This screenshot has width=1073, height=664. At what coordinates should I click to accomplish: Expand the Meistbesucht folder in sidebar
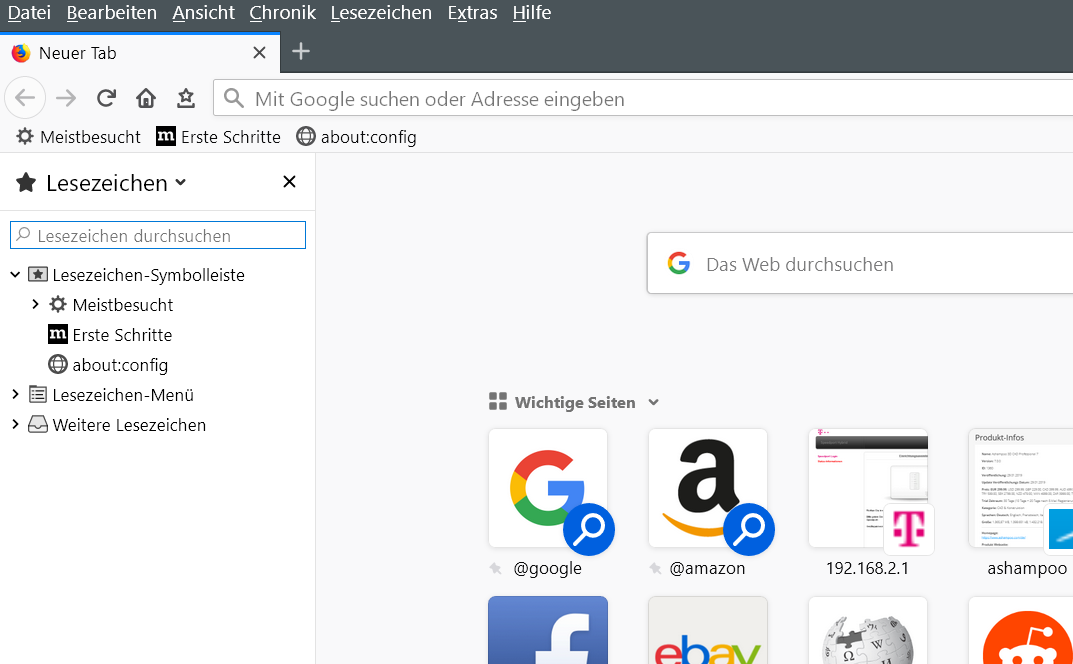[35, 304]
